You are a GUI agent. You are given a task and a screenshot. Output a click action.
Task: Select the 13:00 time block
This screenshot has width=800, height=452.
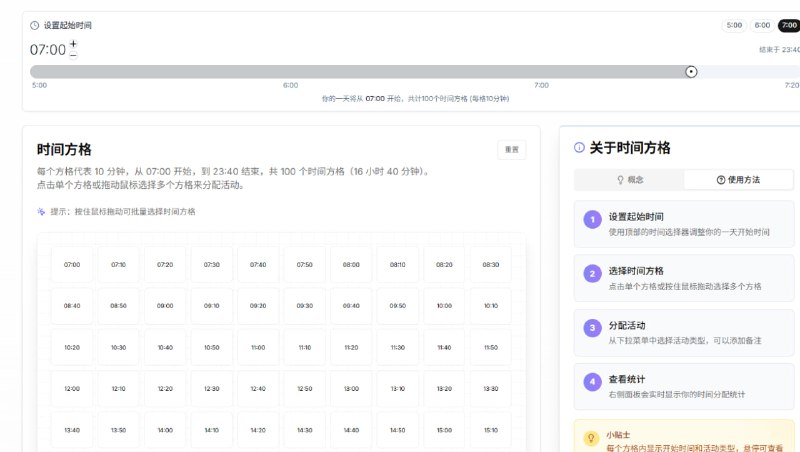coord(351,389)
